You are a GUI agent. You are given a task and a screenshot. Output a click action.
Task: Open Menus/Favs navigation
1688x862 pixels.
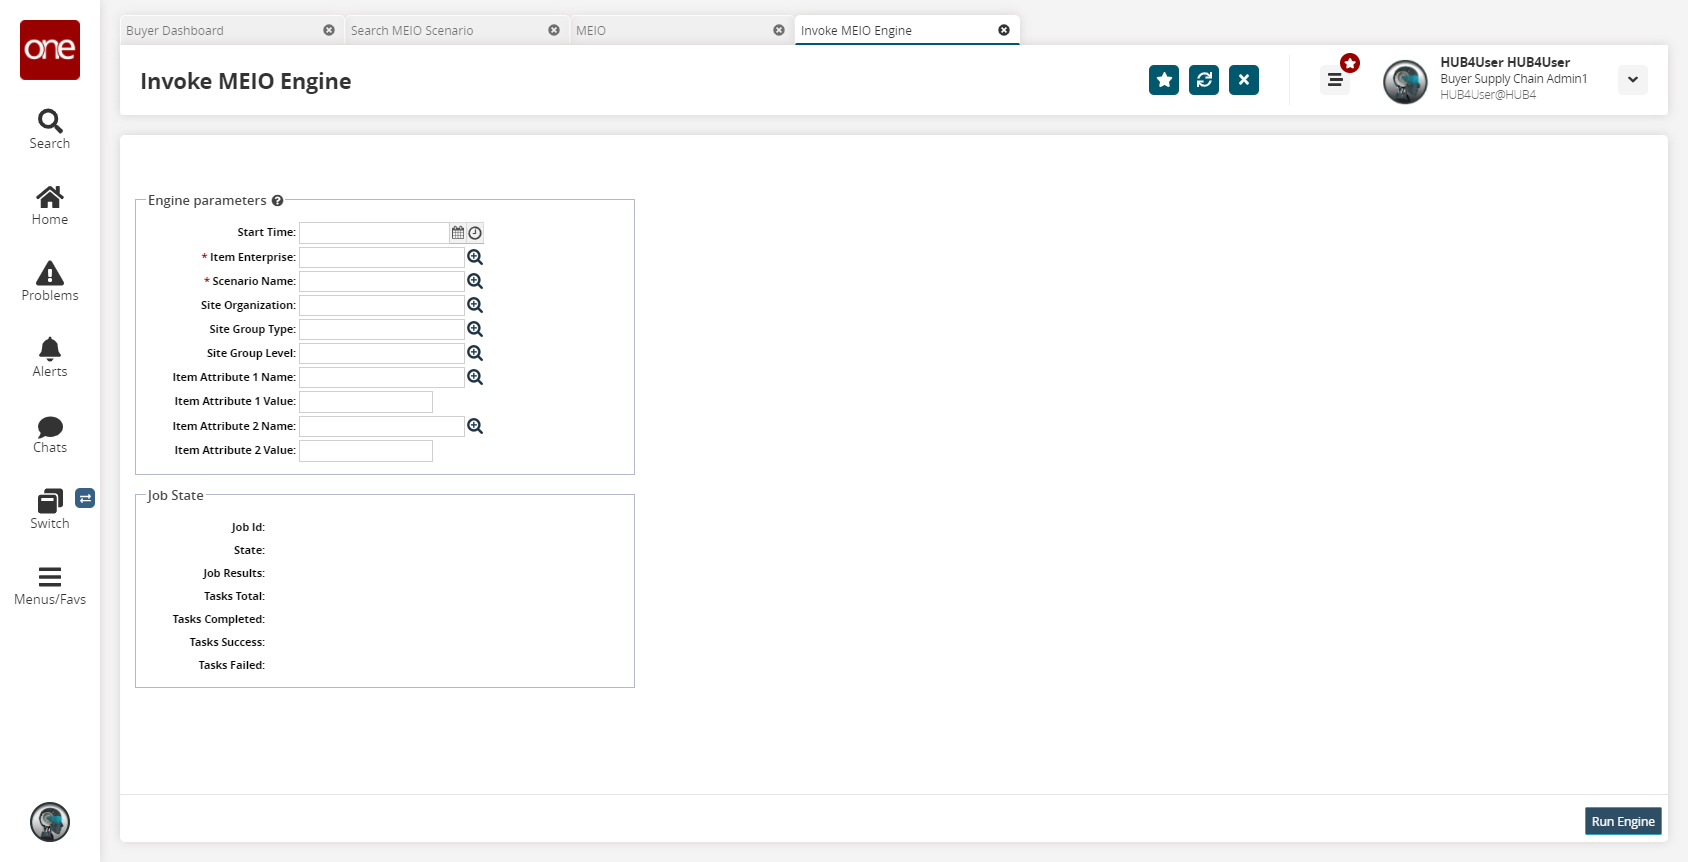click(50, 586)
